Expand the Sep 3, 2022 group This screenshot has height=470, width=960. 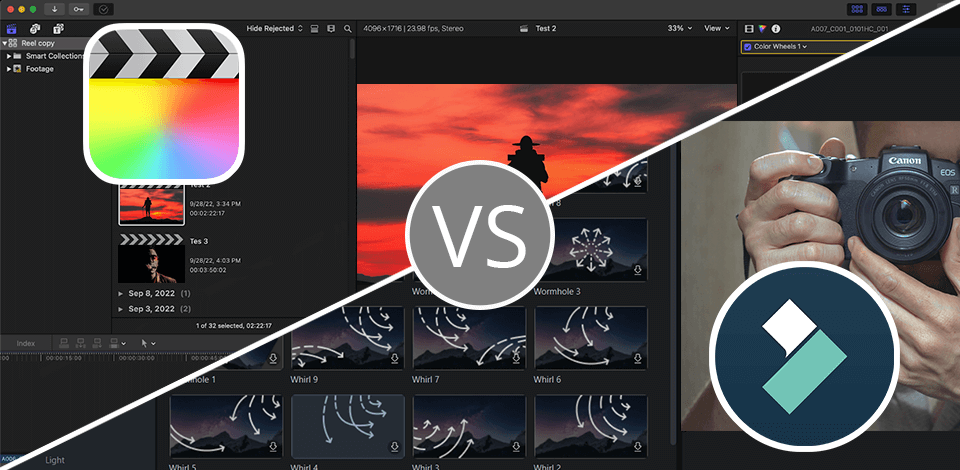(x=121, y=309)
